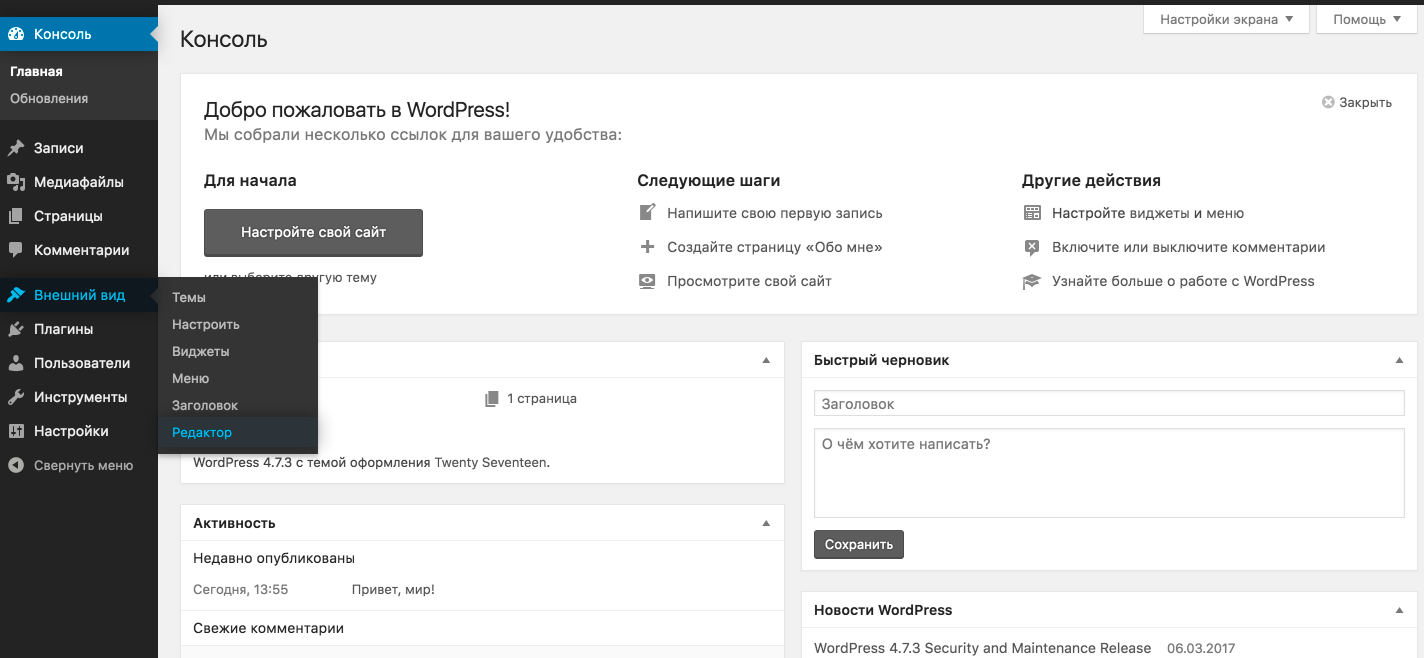Viewport: 1424px width, 658px height.
Task: Click the widgets grid icon next to Настройте виджеты
Action: click(x=1032, y=213)
